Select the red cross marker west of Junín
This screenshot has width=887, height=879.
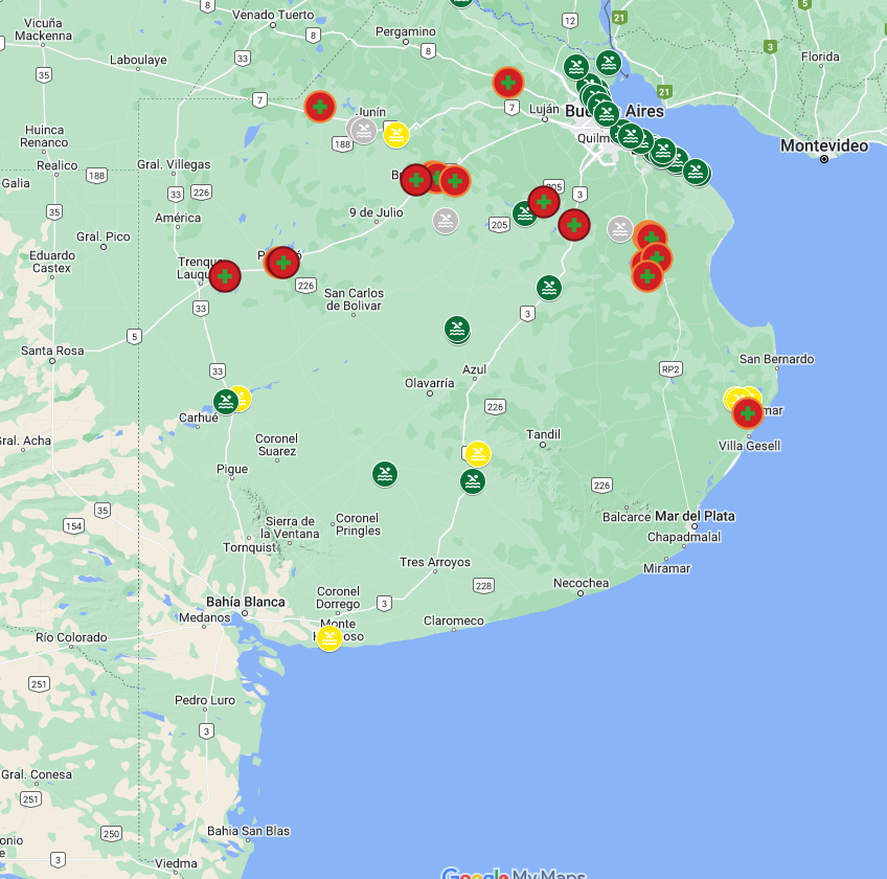point(319,106)
